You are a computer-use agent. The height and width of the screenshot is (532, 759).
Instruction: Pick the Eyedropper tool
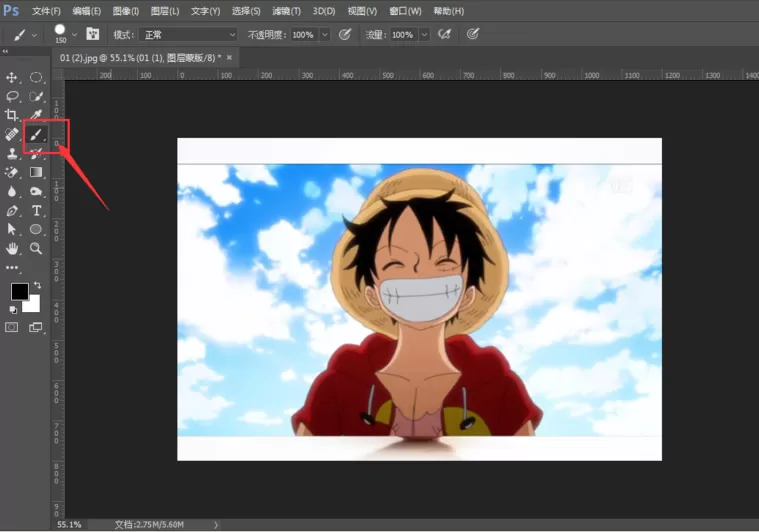point(36,115)
